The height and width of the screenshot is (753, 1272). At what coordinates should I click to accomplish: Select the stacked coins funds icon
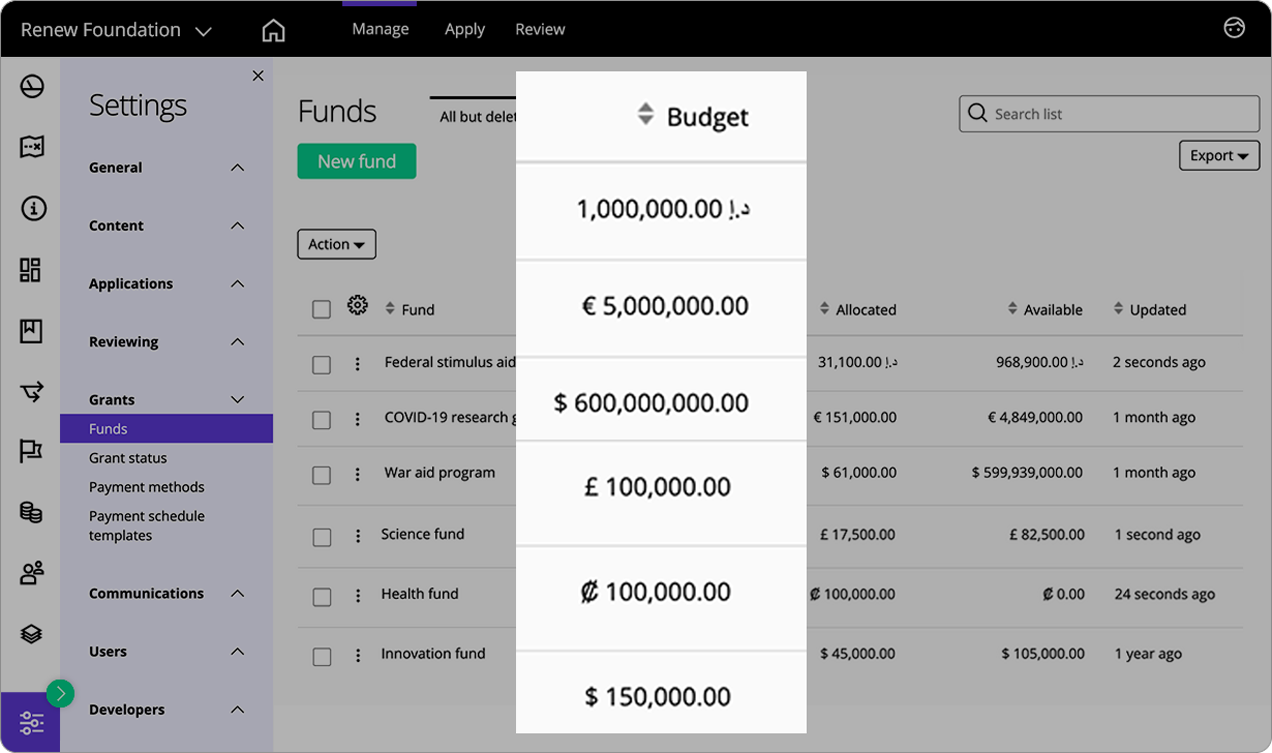click(32, 512)
